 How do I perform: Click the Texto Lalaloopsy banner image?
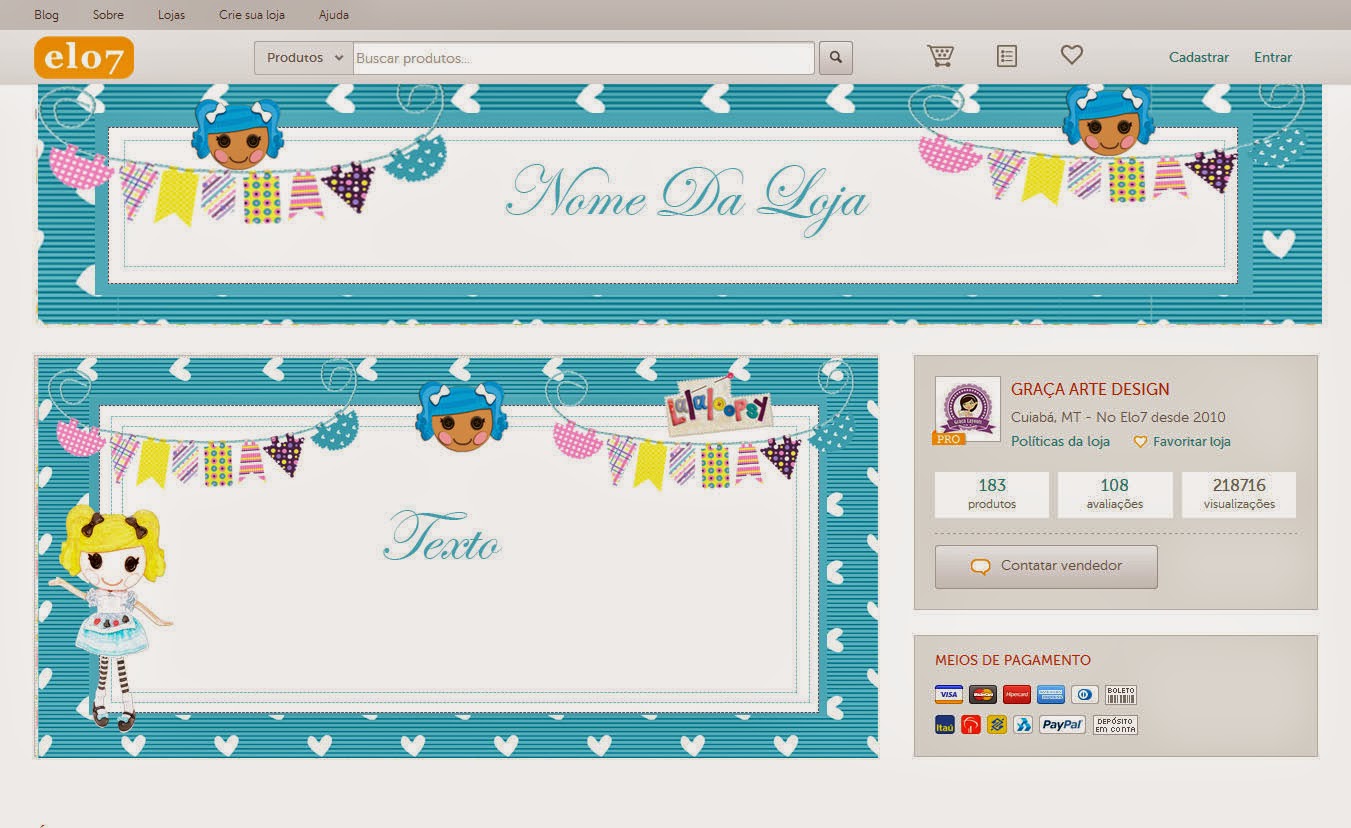pos(457,556)
